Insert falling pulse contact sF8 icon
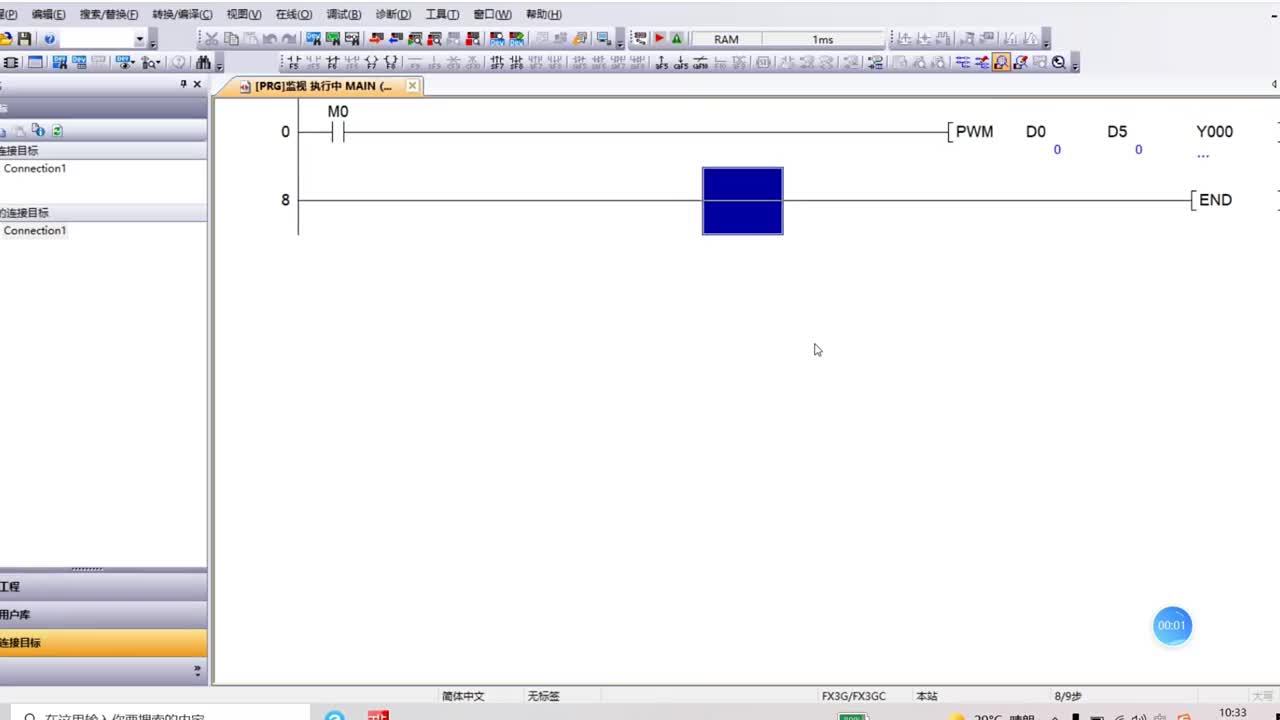The width and height of the screenshot is (1280, 720). [x=516, y=62]
